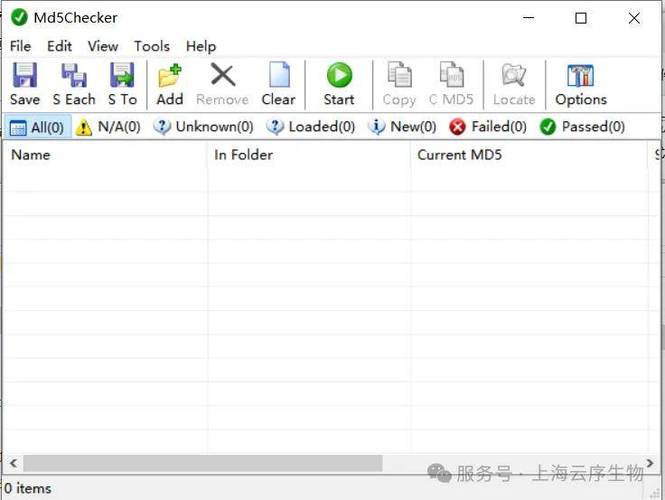Click the horizontal scrollbar thumb
Image resolution: width=665 pixels, height=500 pixels.
pos(202,464)
